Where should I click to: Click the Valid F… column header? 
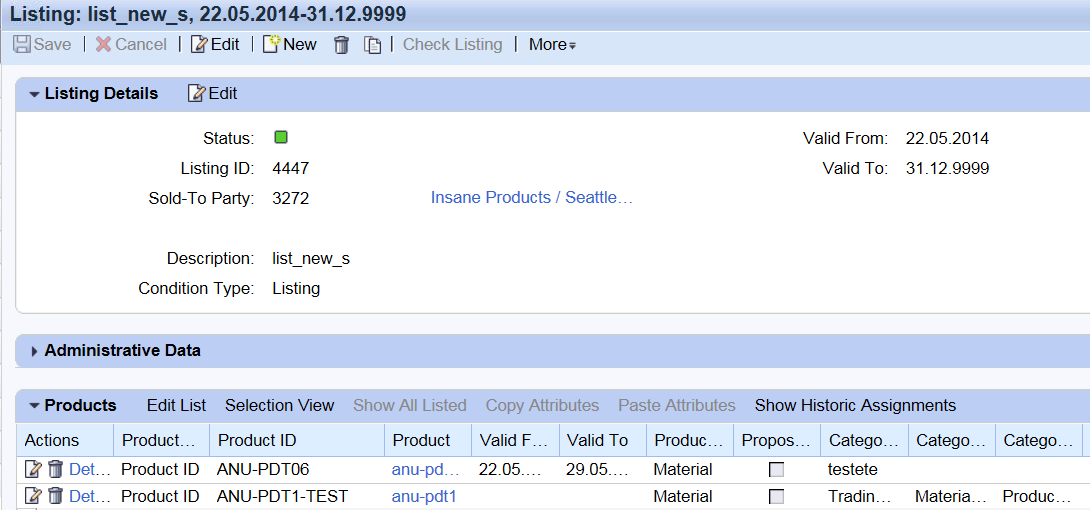coord(515,441)
